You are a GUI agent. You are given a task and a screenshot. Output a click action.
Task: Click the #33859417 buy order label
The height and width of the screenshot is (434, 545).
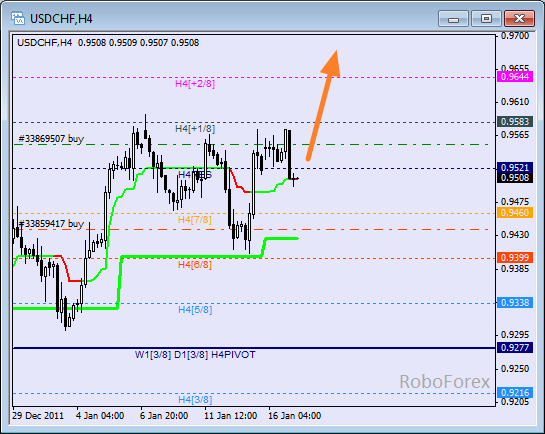point(51,223)
